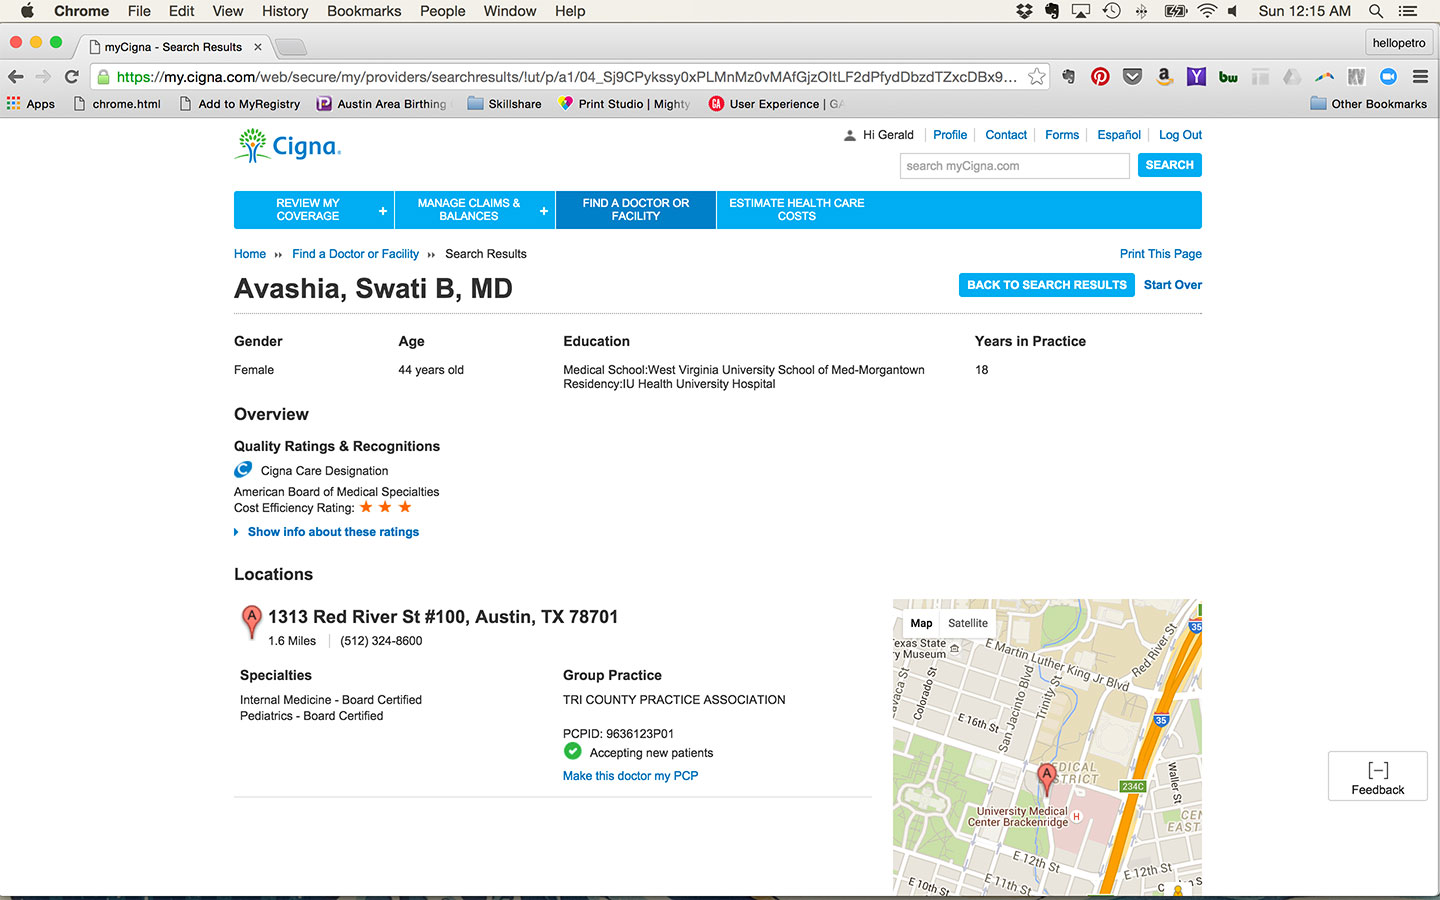Click the Home breadcrumb link
Image resolution: width=1440 pixels, height=900 pixels.
[x=250, y=254]
